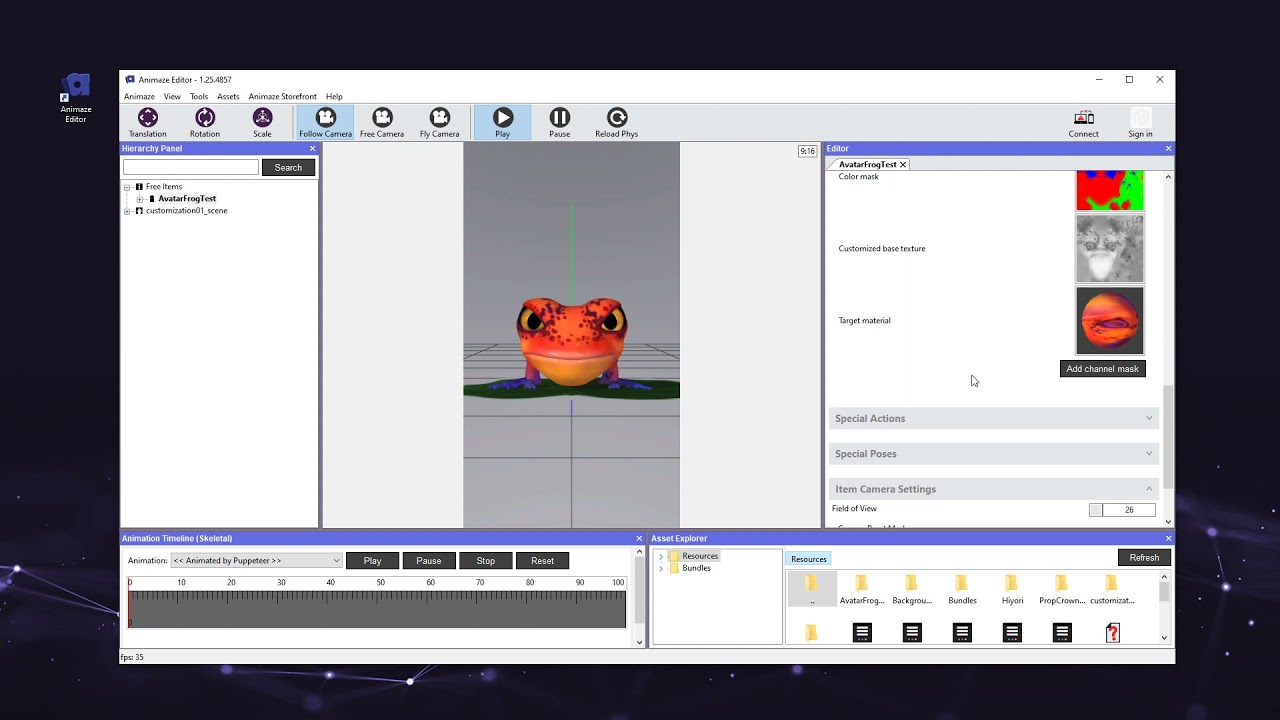
Task: Open the PropCrown folder
Action: 1062,590
